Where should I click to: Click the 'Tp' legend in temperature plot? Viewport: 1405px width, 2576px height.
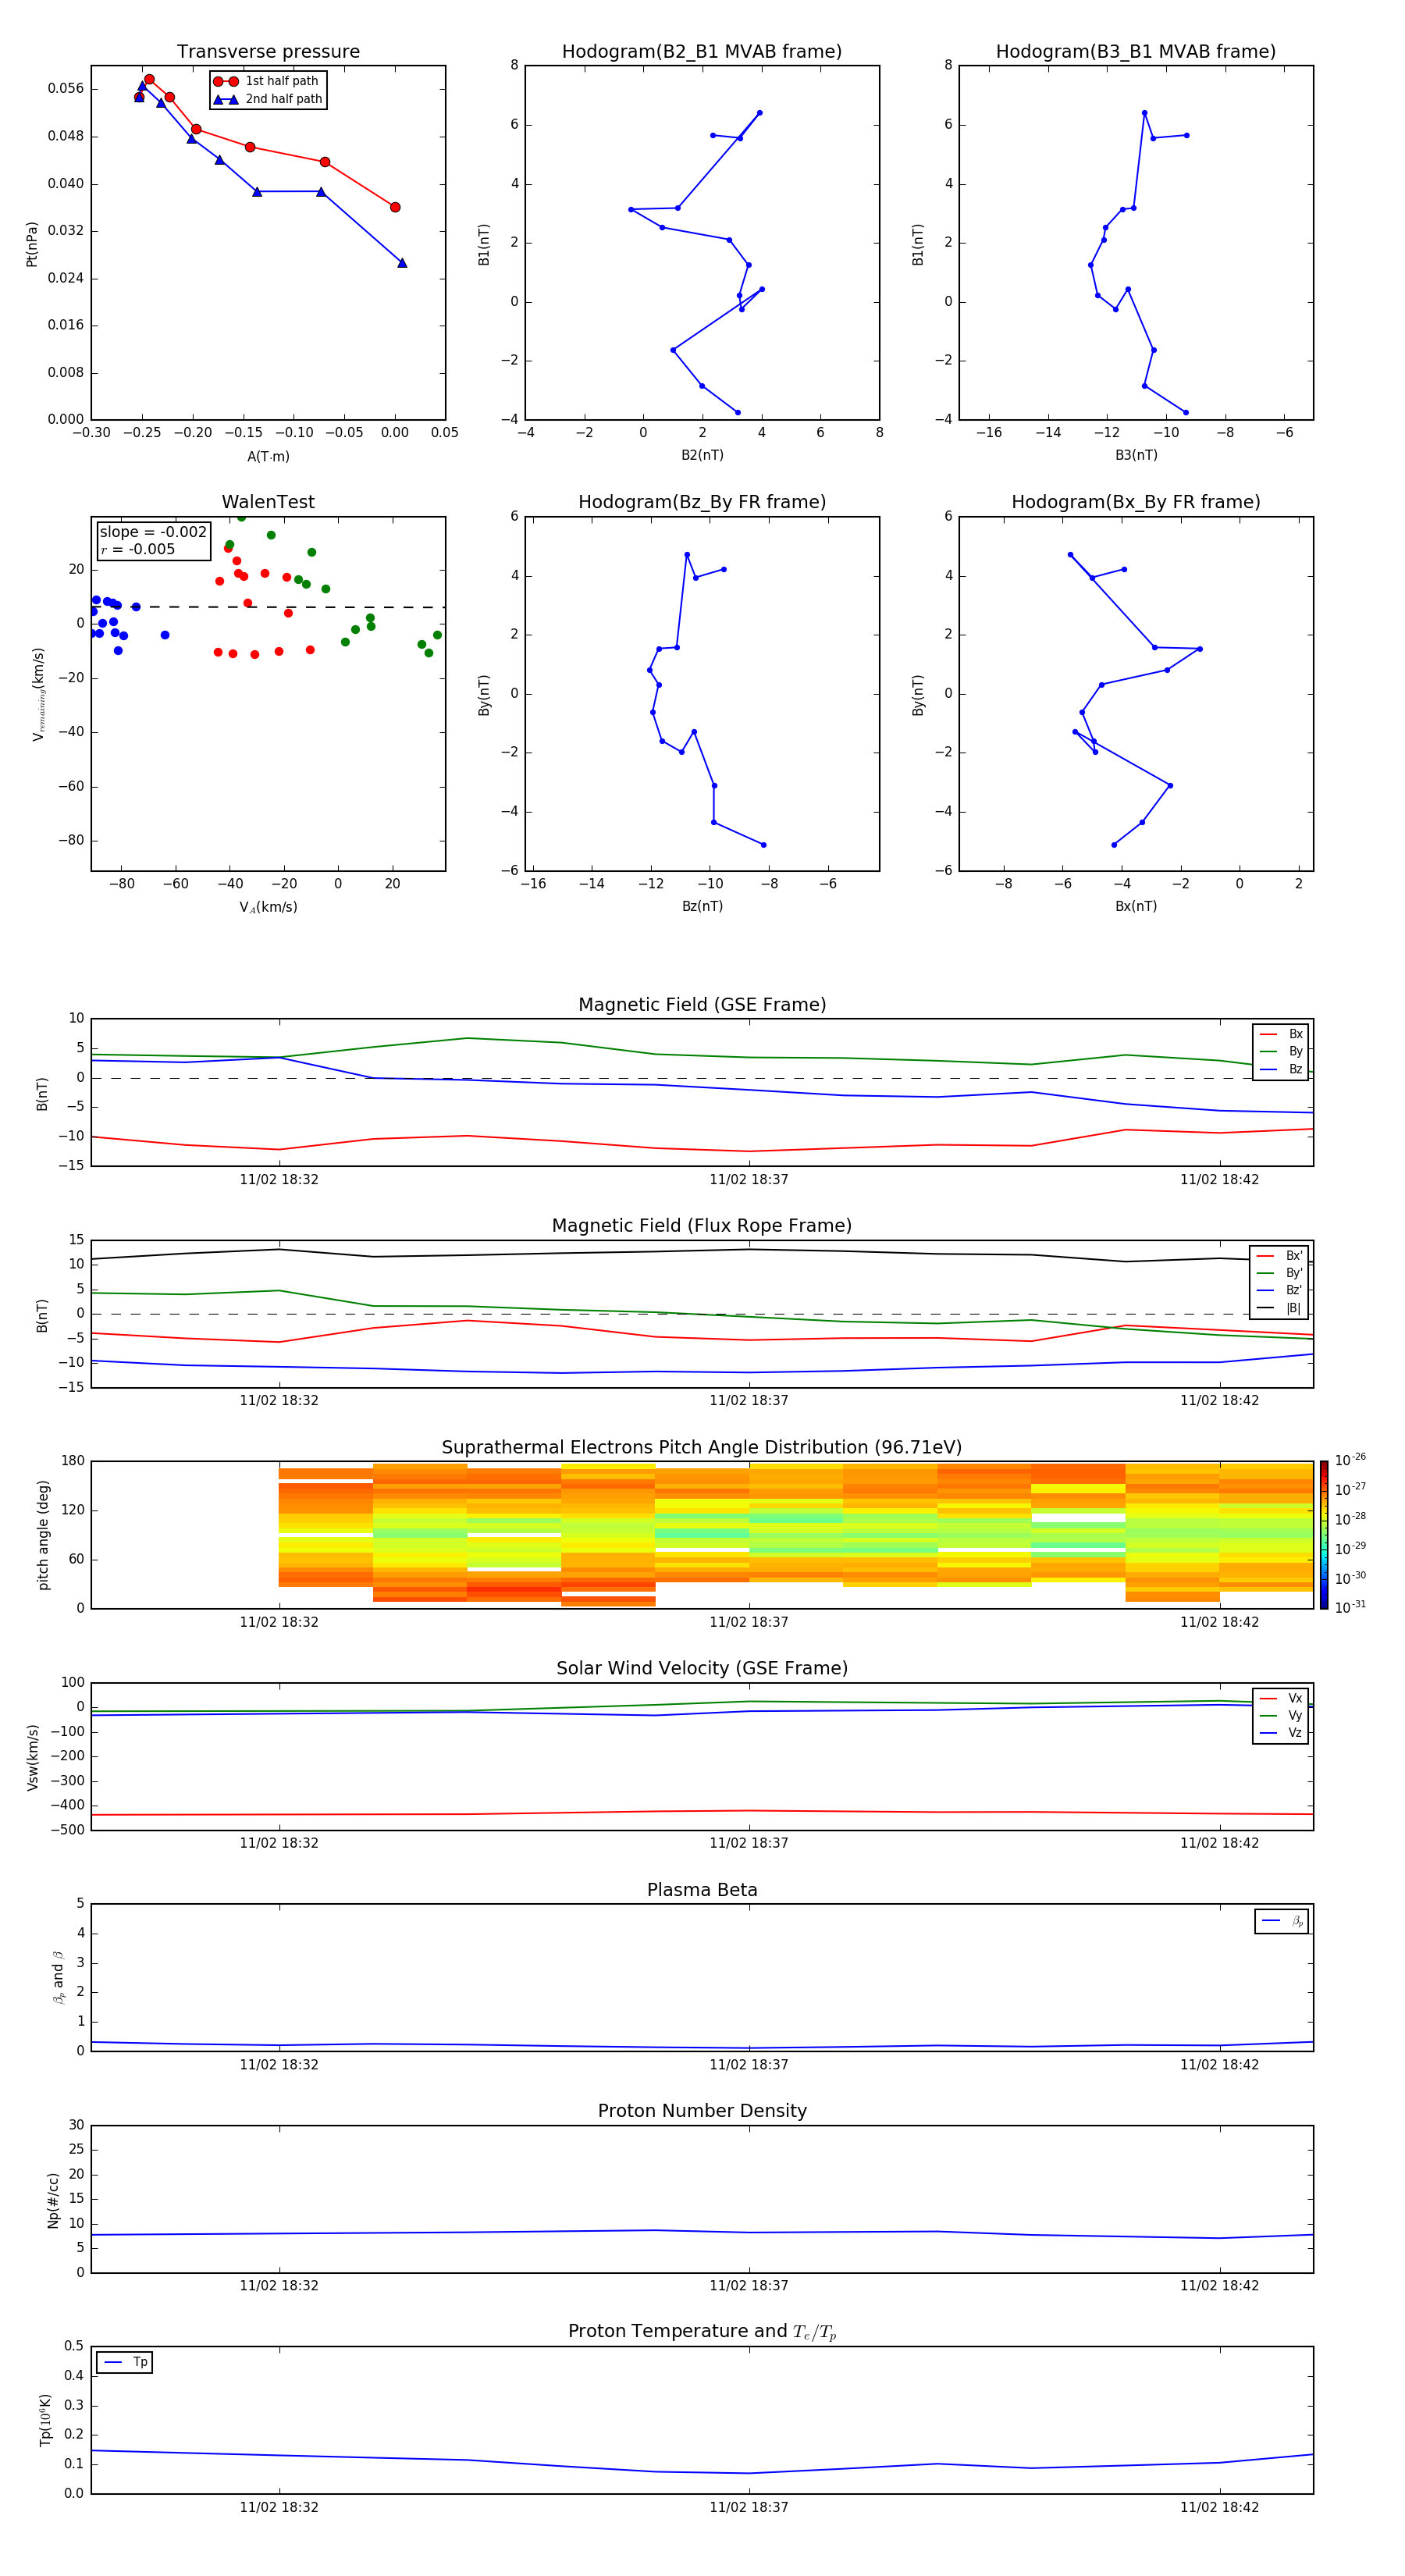click(x=124, y=2363)
